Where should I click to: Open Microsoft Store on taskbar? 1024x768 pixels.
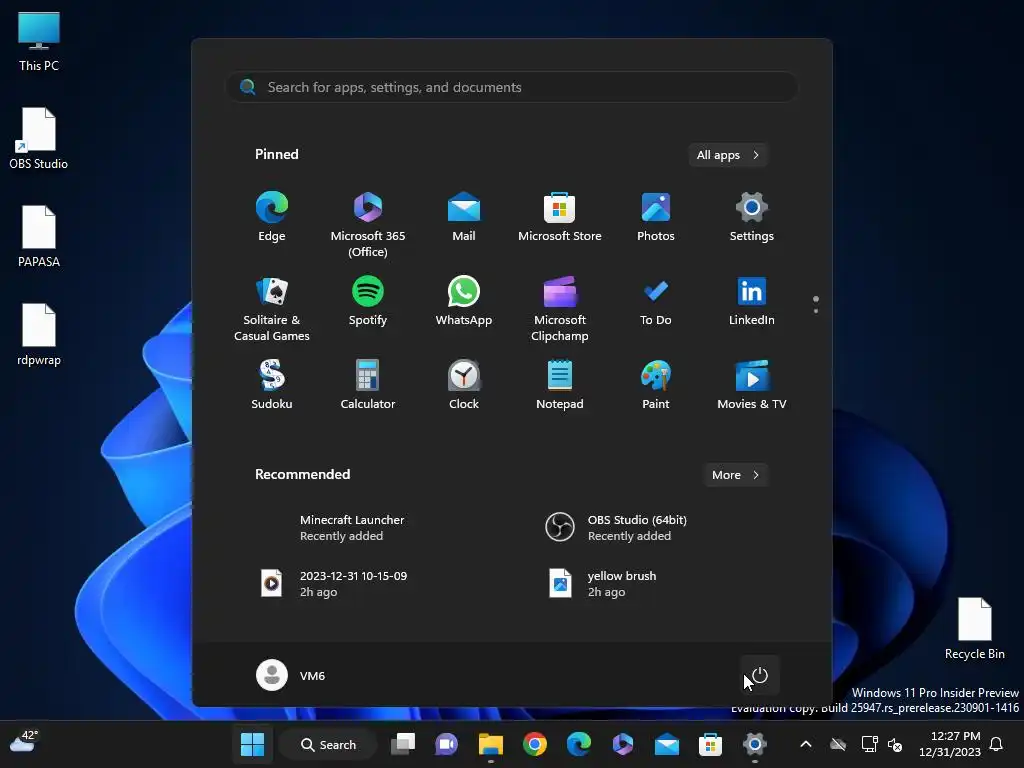point(711,744)
